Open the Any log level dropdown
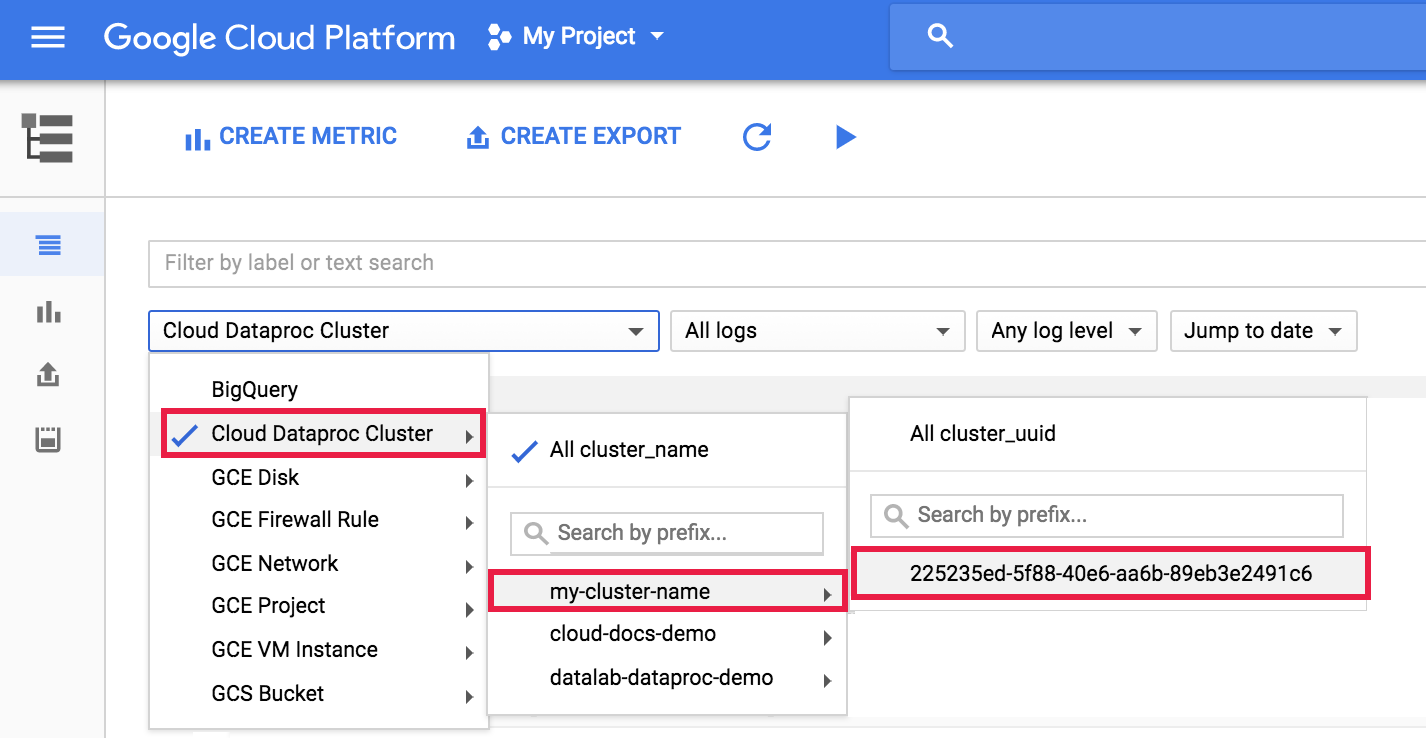Screen dimensions: 1426x738 click(1066, 331)
